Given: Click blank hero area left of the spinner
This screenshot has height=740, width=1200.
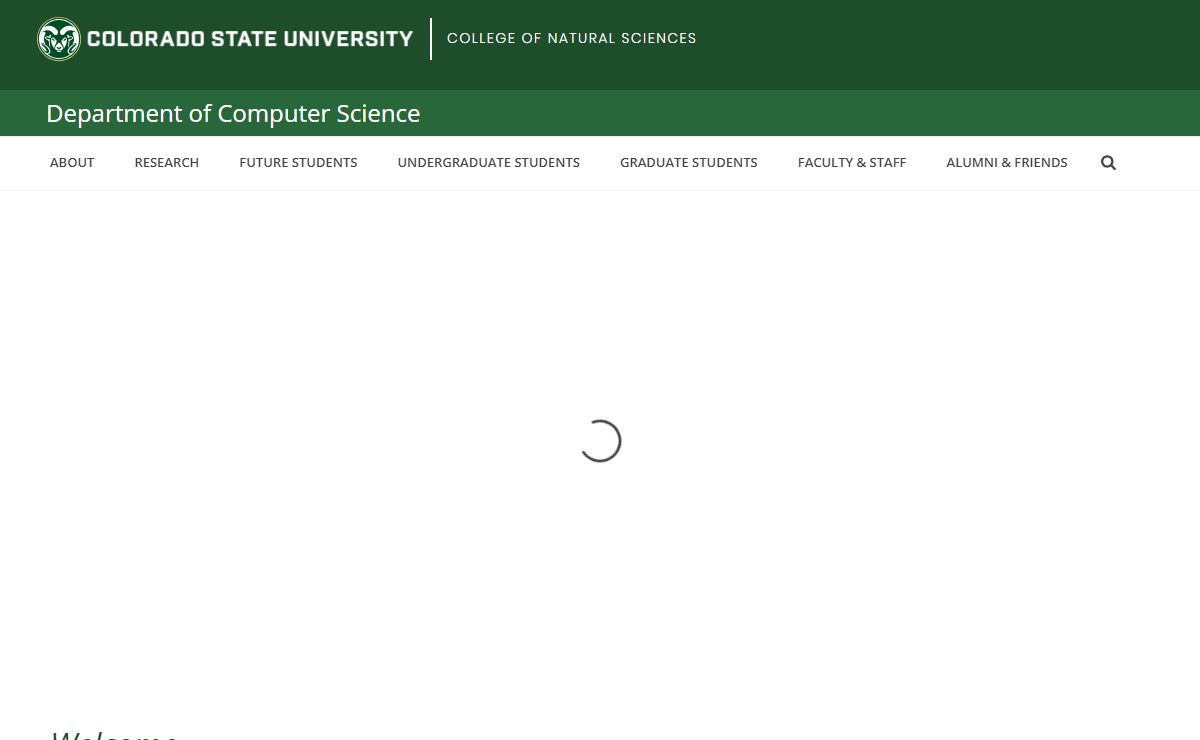Looking at the screenshot, I should pos(300,440).
